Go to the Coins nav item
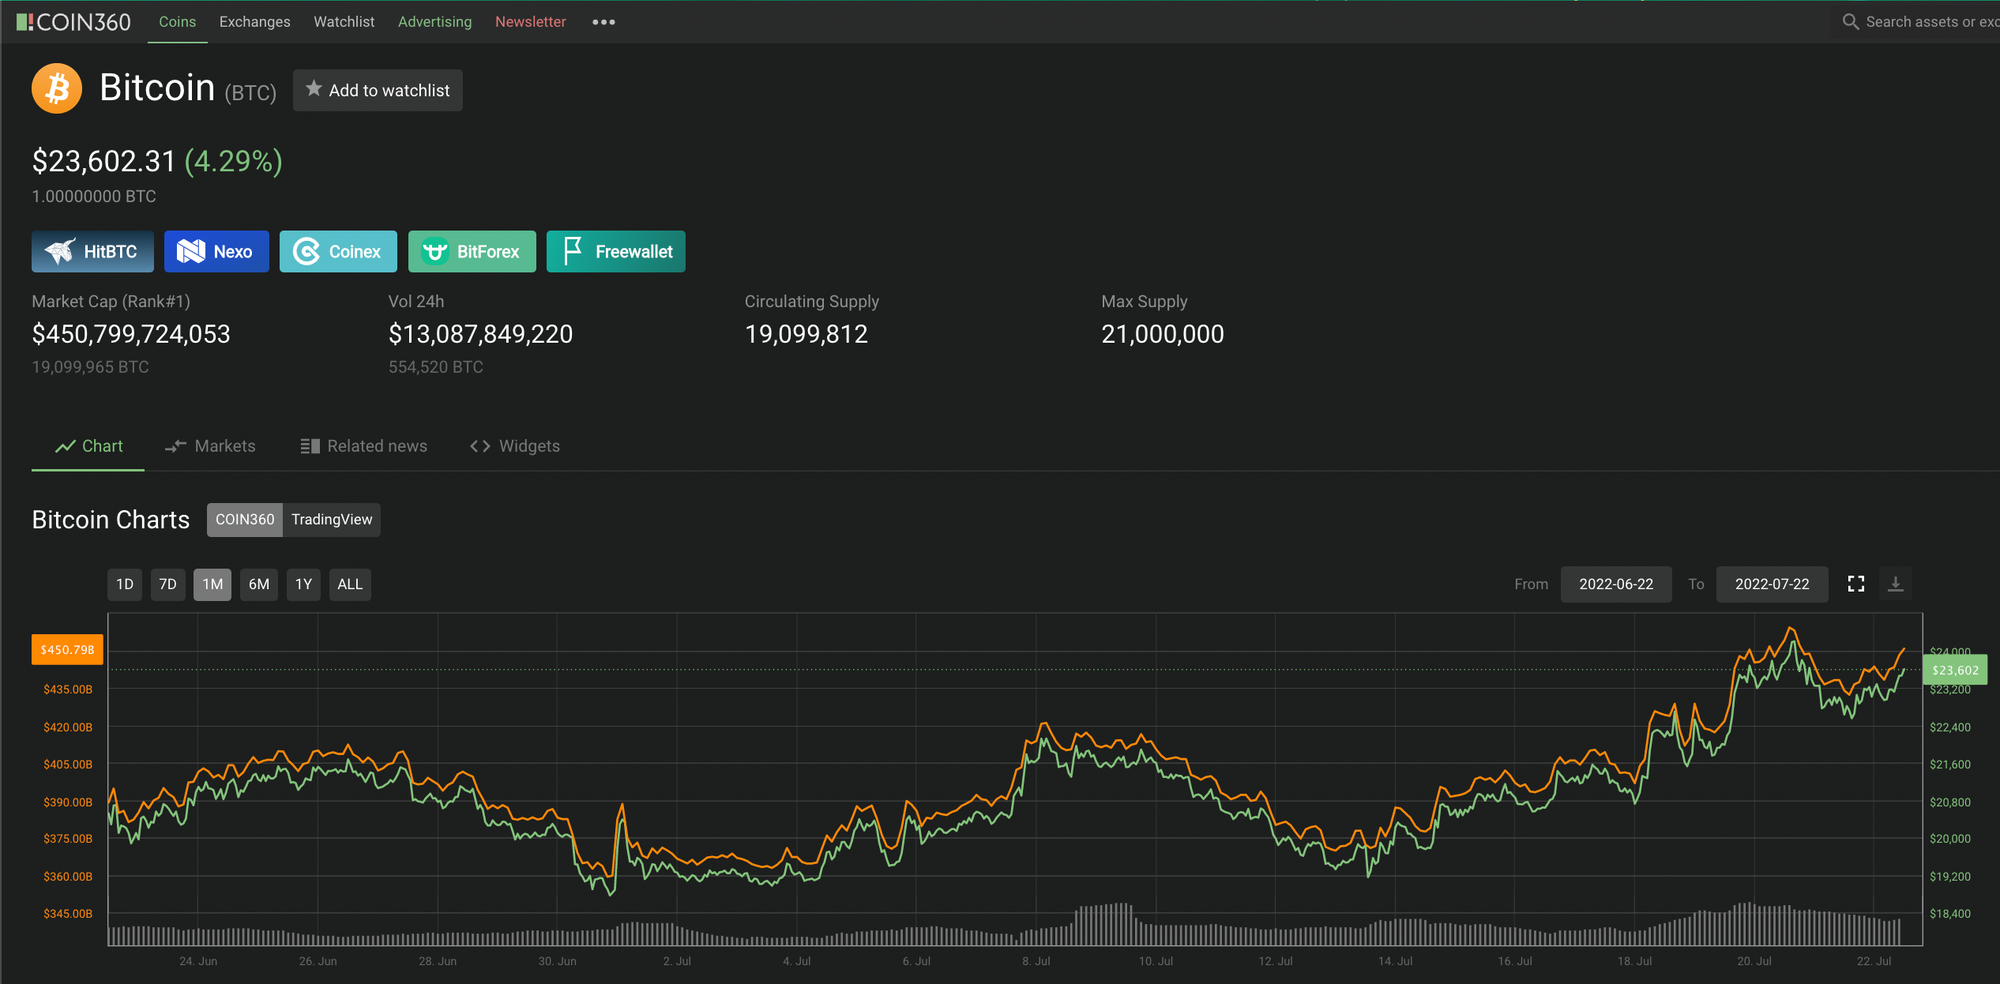This screenshot has height=984, width=2000. pos(177,22)
